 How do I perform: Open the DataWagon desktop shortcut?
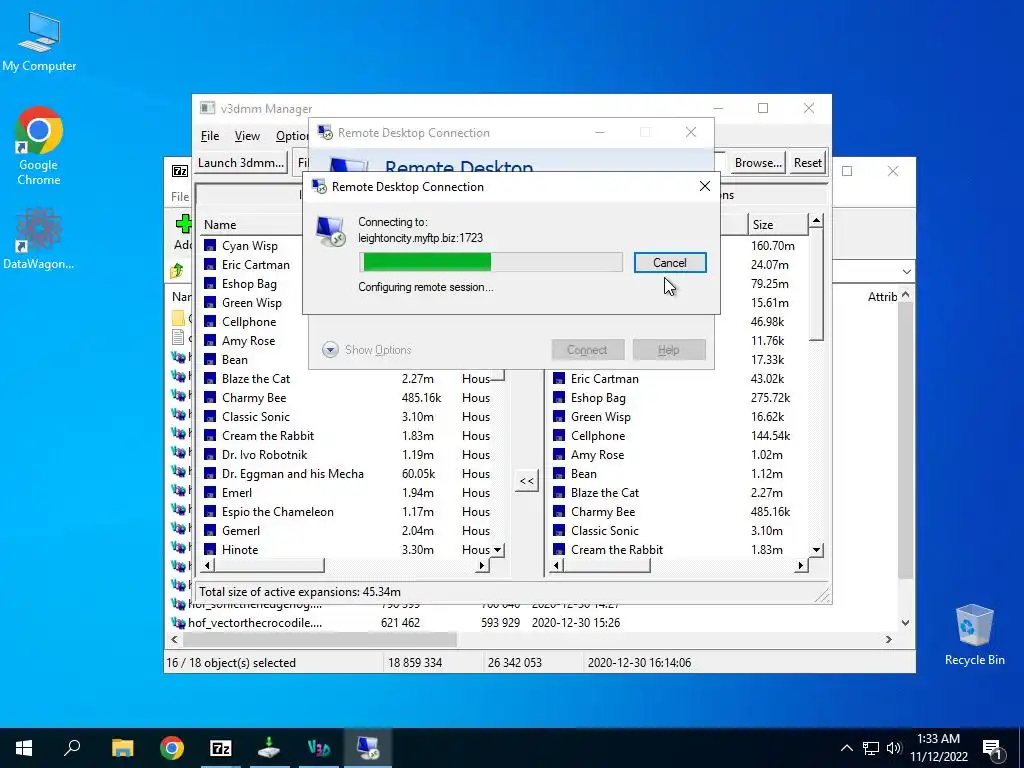coord(39,238)
